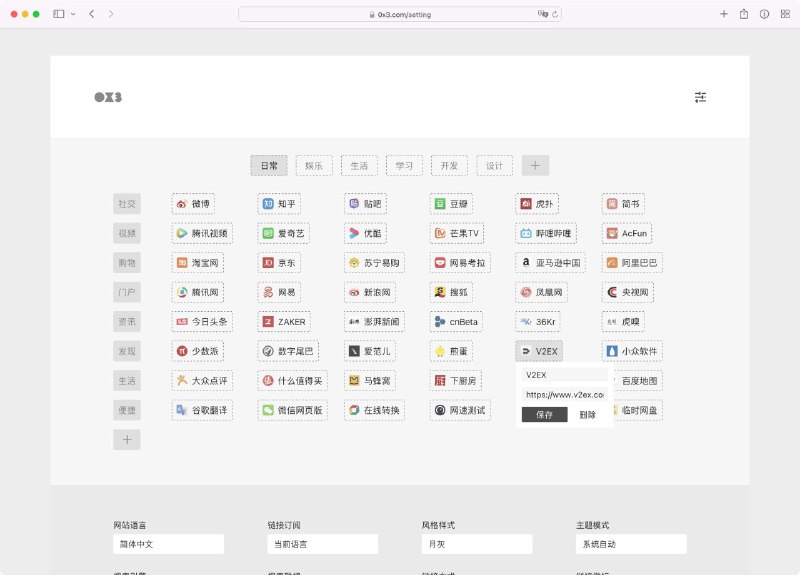Switch to the 学习 tab
800x575 pixels.
click(x=404, y=166)
